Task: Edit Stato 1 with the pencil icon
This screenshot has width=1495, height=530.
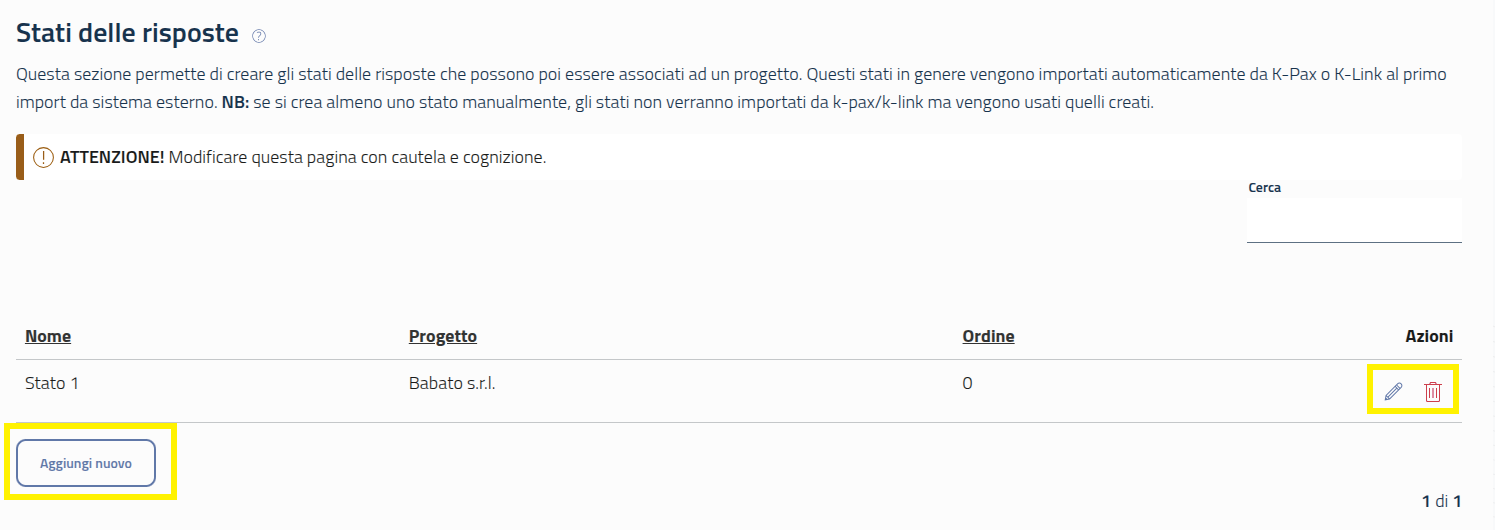Action: pyautogui.click(x=1393, y=391)
